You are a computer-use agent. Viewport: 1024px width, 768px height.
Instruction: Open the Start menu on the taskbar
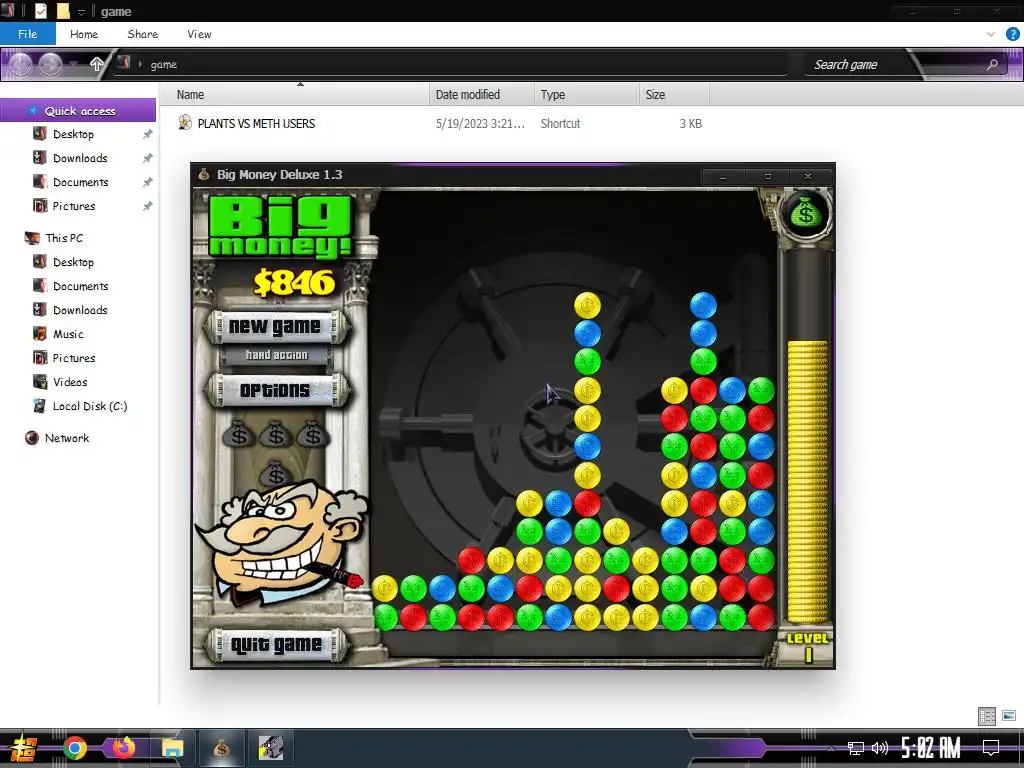click(24, 748)
